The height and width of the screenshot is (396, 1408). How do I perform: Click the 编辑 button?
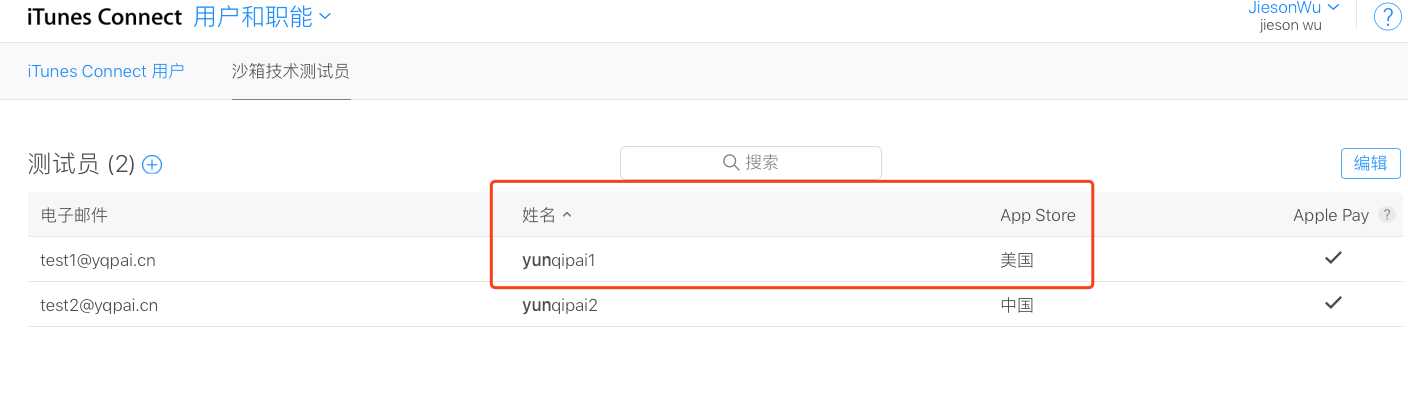tap(1370, 164)
